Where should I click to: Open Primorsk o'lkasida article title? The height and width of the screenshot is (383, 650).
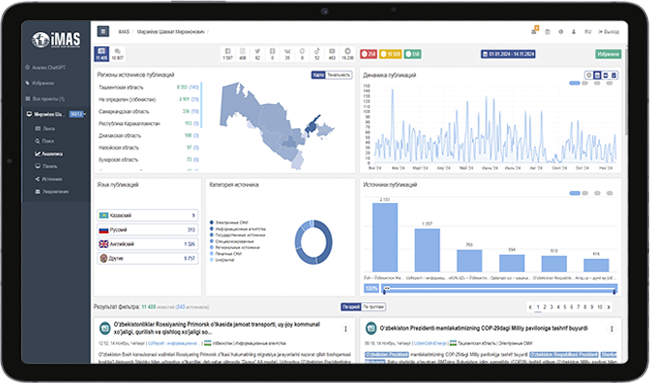pos(217,328)
